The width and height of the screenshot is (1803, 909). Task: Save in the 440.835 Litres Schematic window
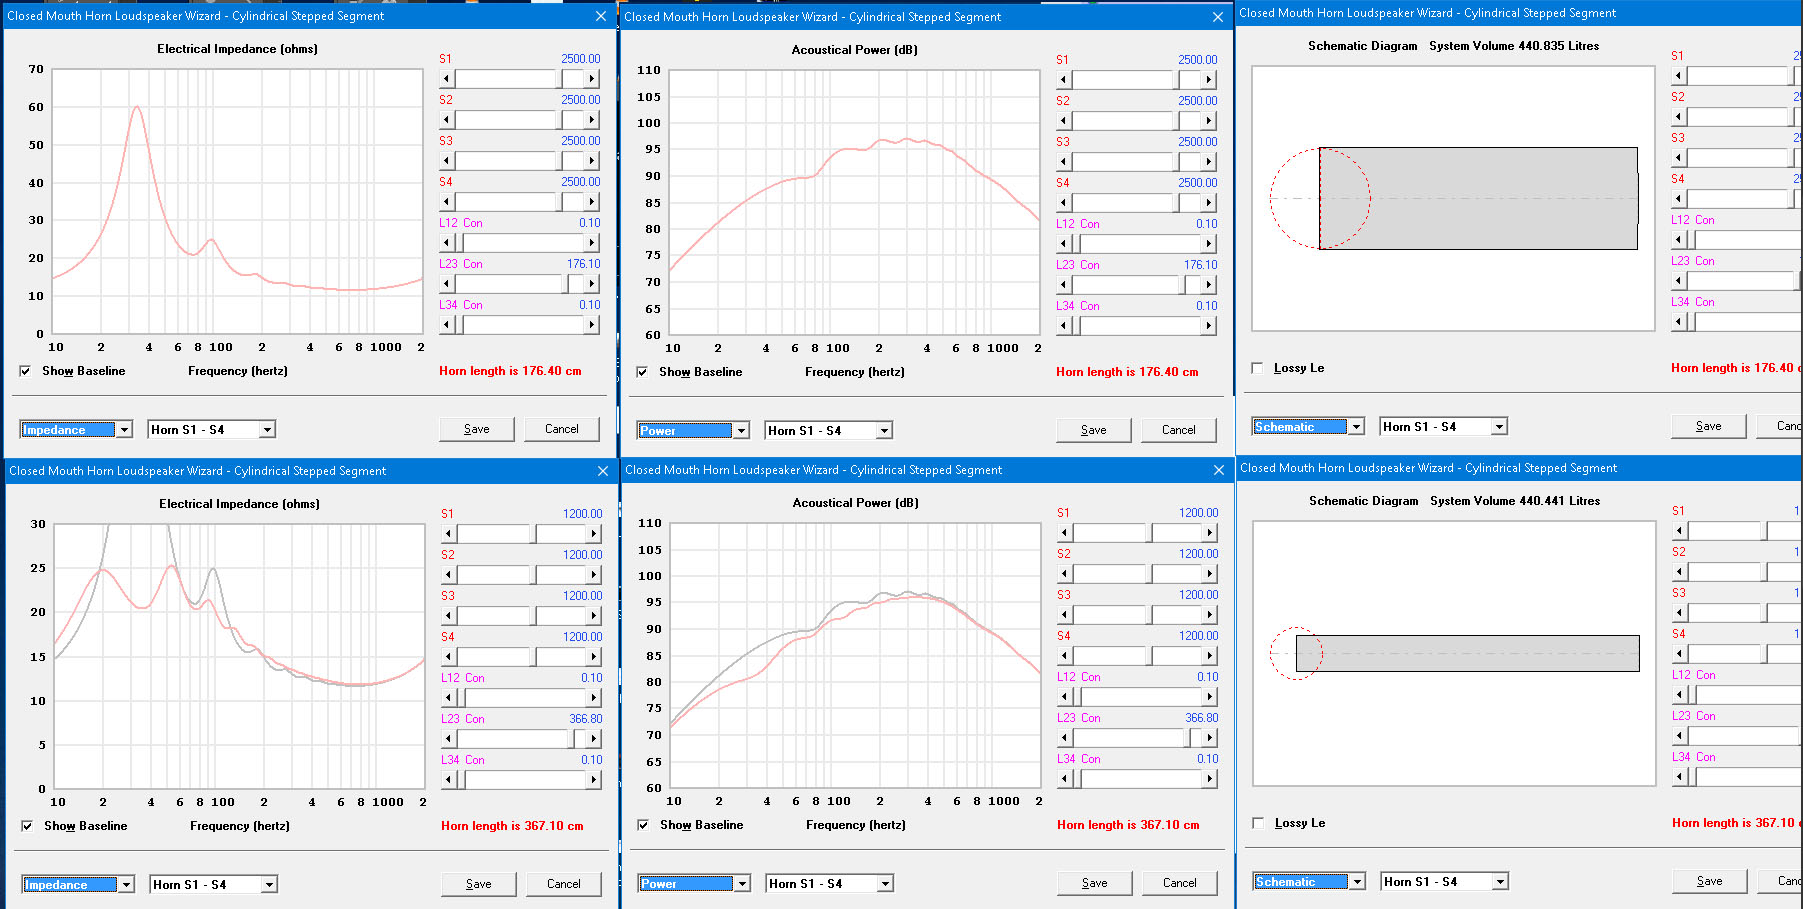coord(1709,426)
